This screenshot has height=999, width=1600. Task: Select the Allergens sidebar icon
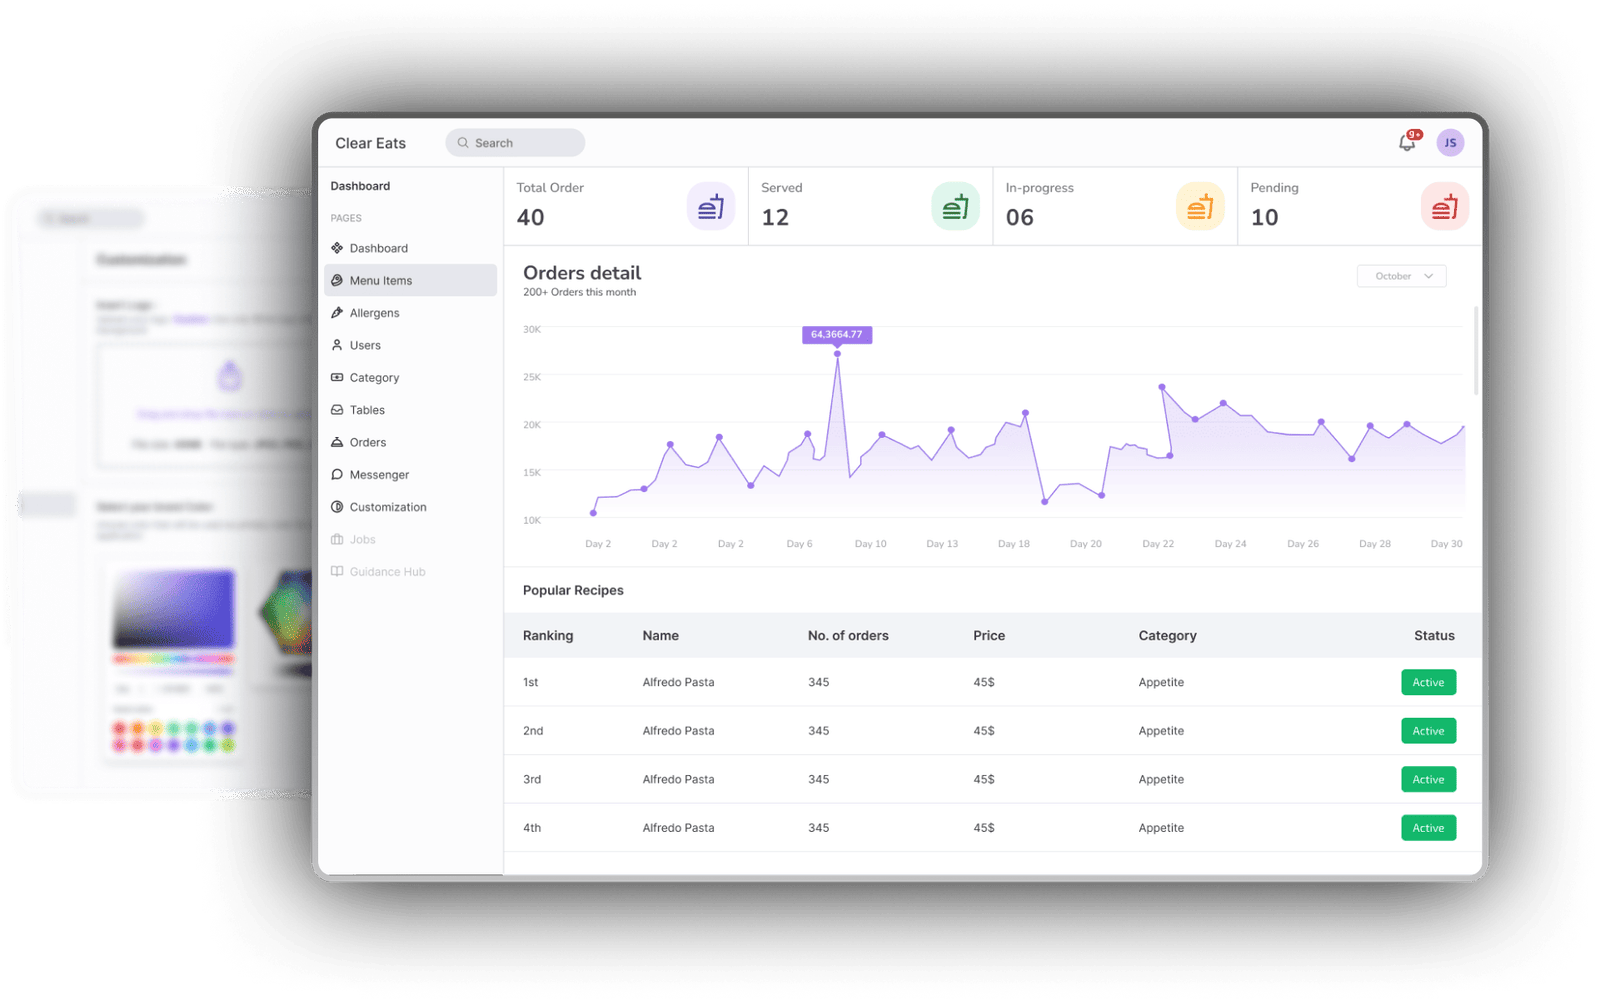coord(337,313)
